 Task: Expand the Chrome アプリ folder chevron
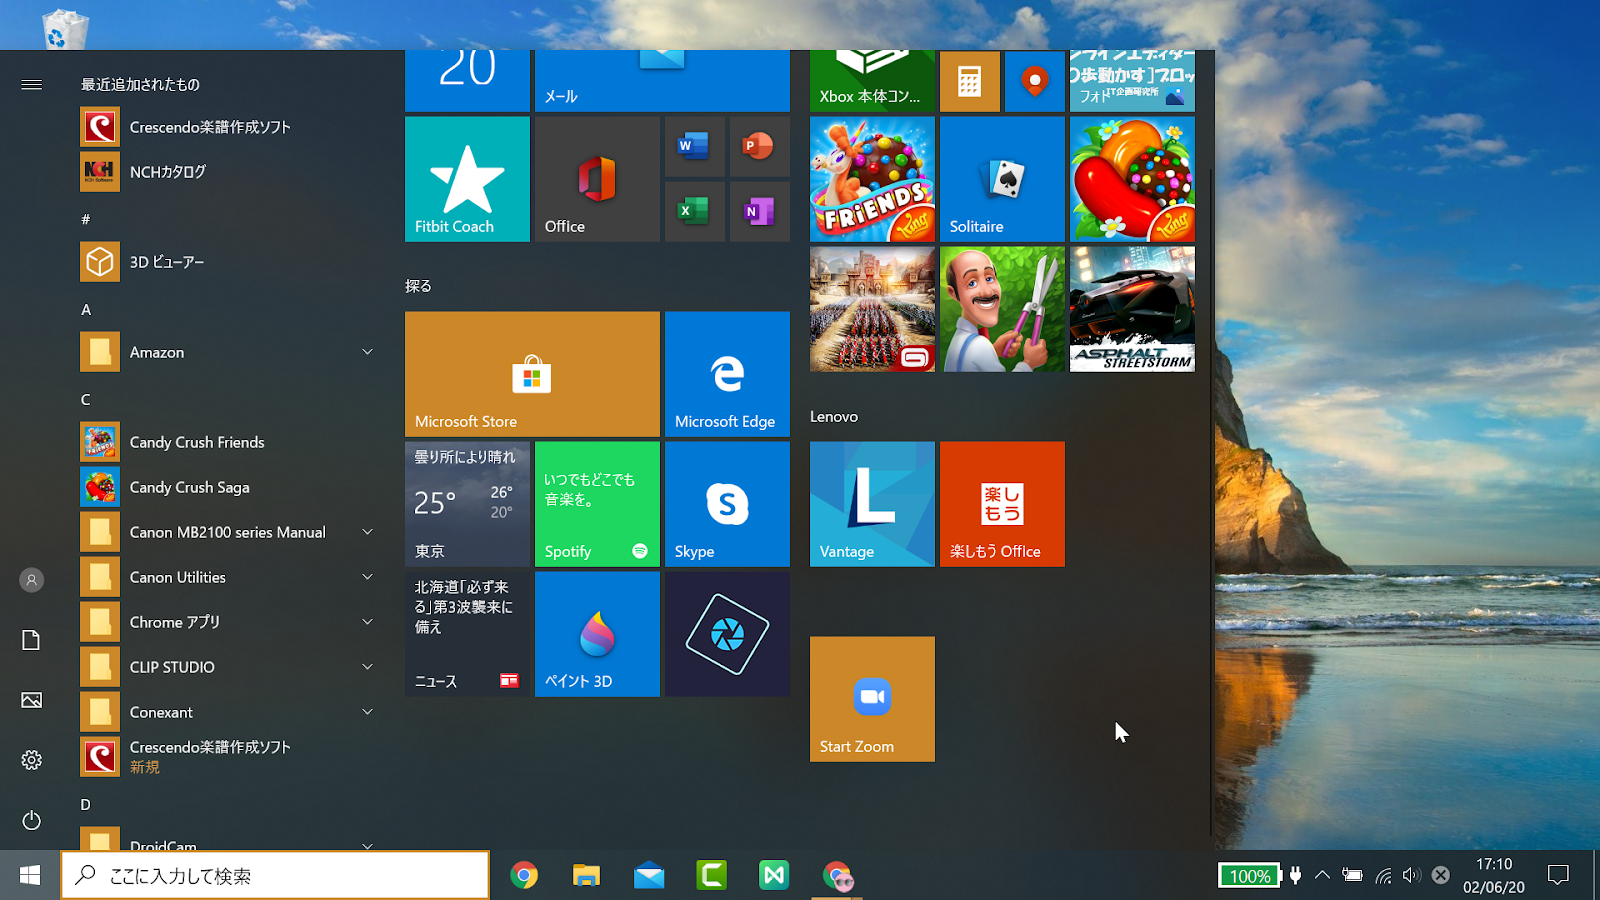367,622
